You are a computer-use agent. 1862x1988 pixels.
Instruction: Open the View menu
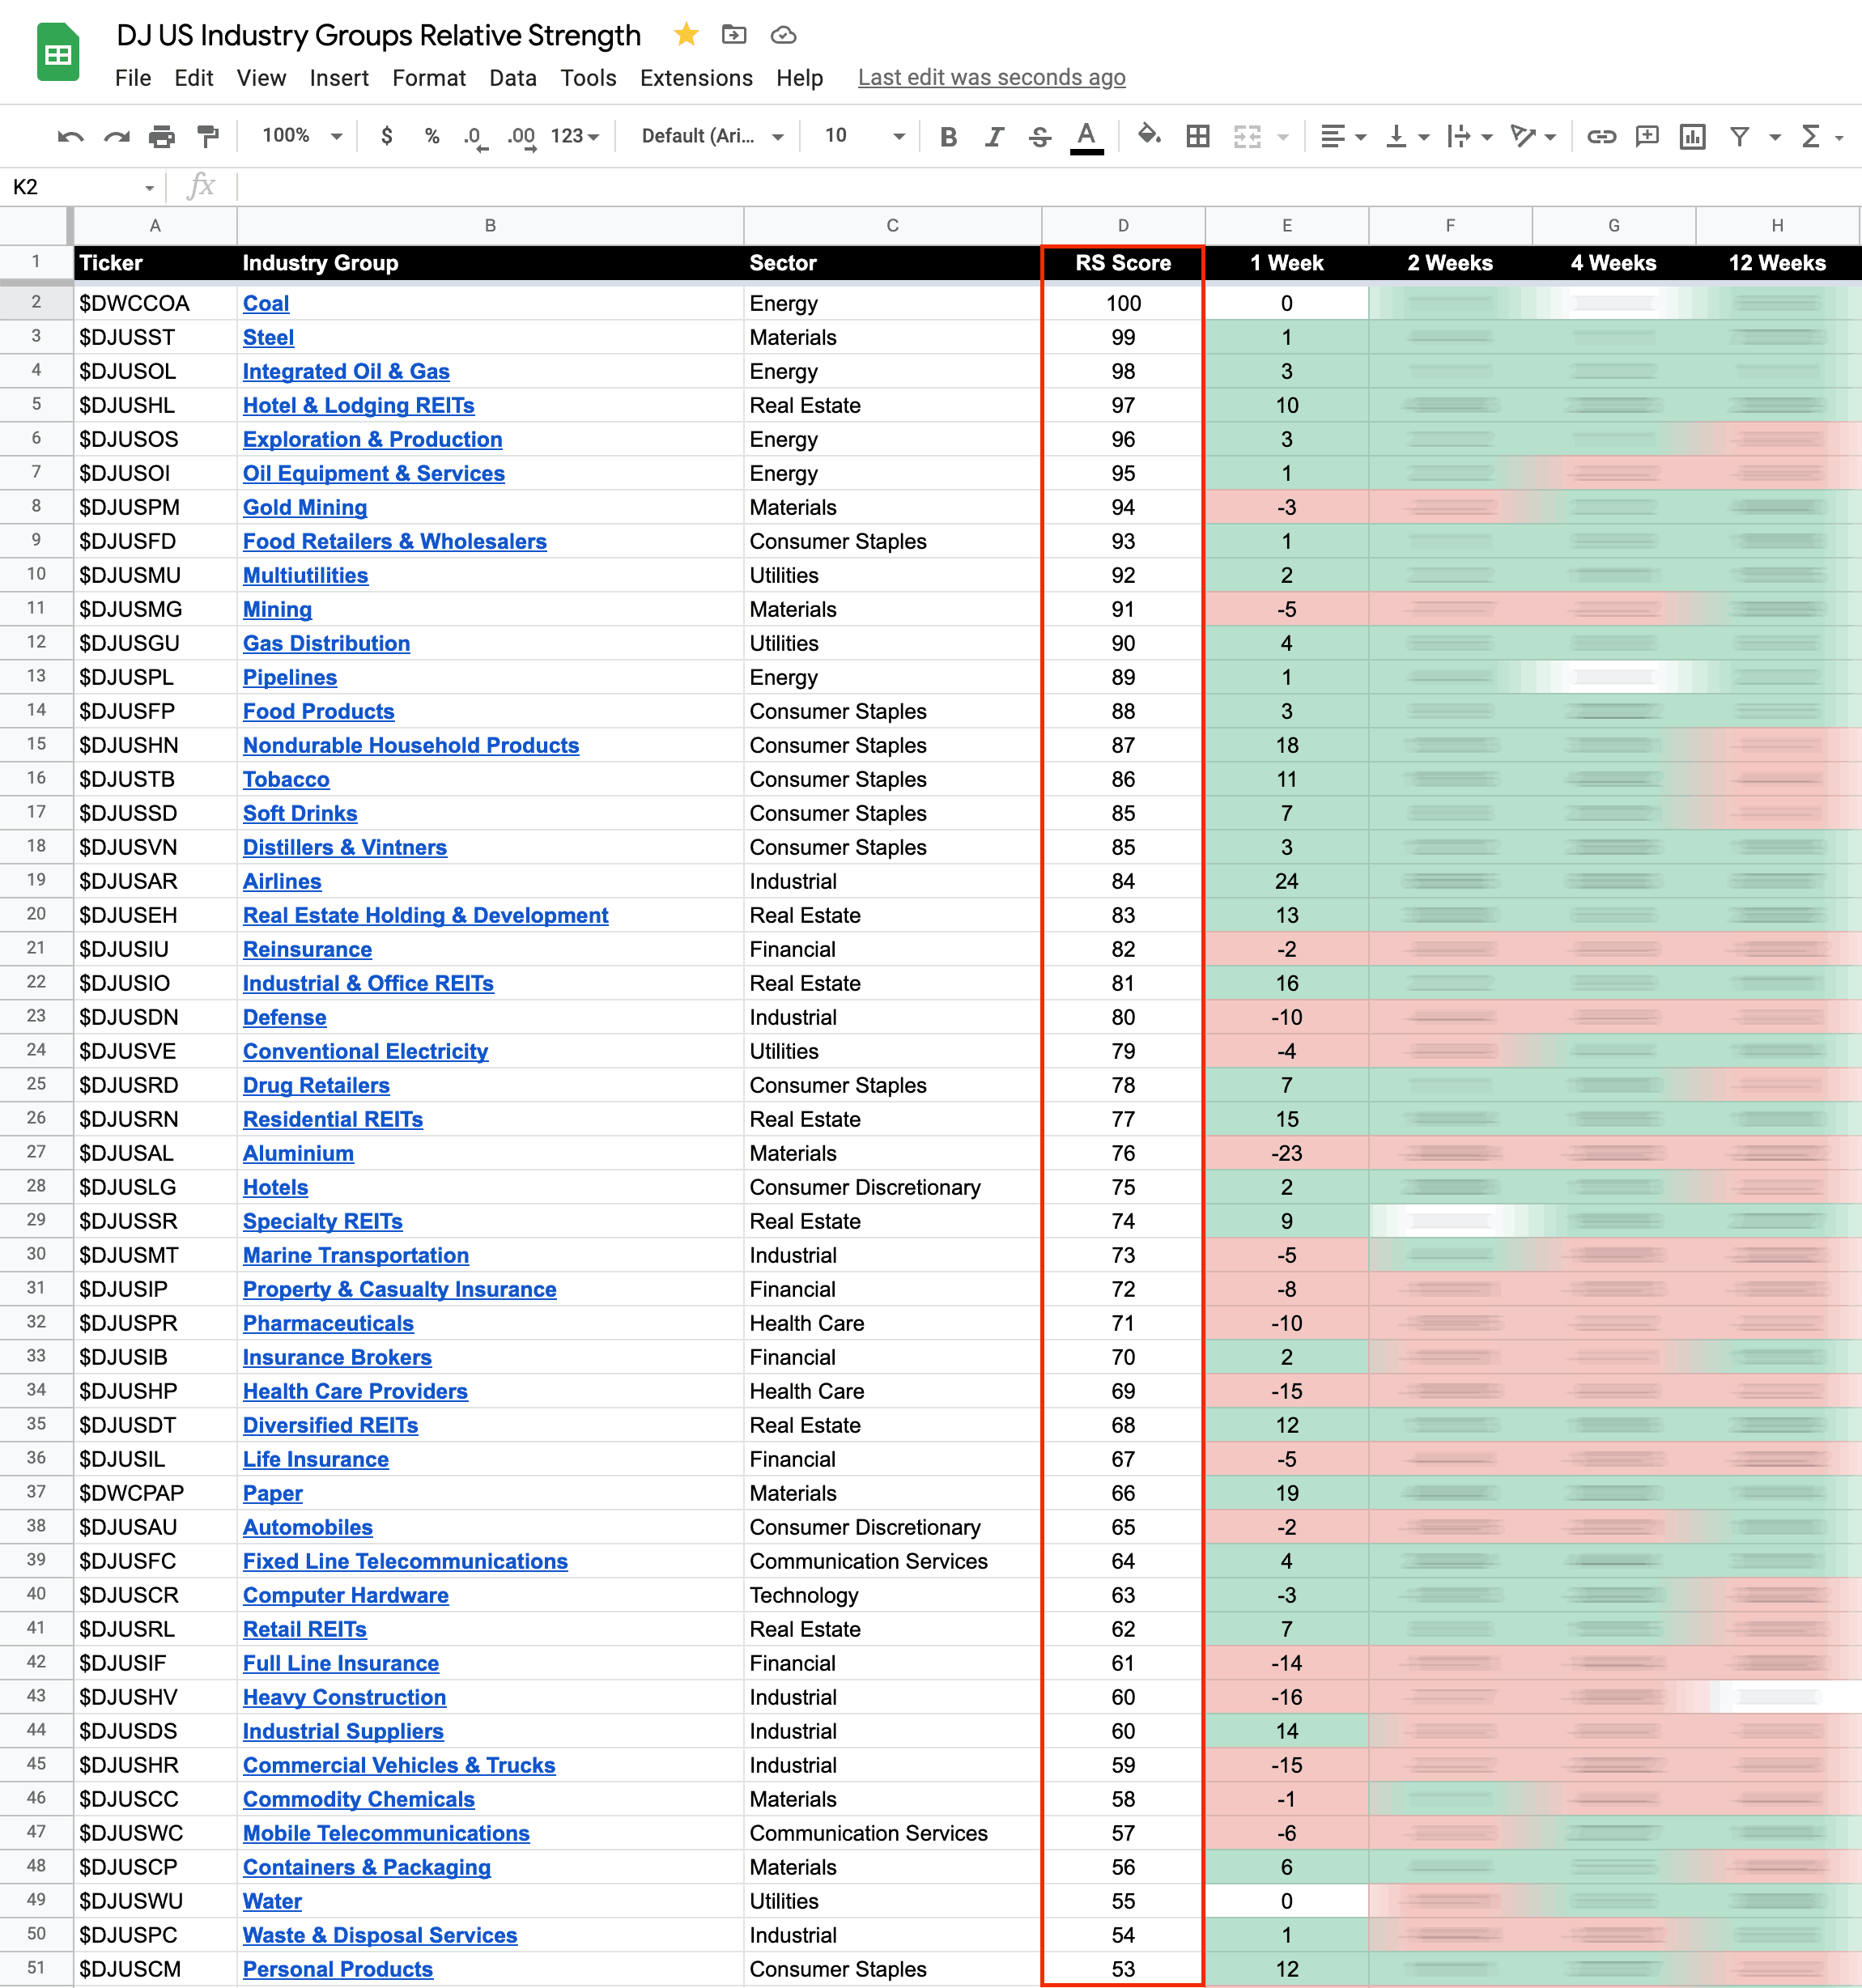point(261,78)
